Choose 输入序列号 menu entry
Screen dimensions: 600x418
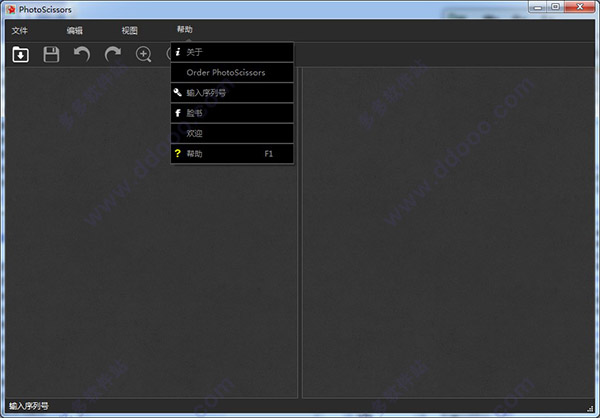[232, 93]
